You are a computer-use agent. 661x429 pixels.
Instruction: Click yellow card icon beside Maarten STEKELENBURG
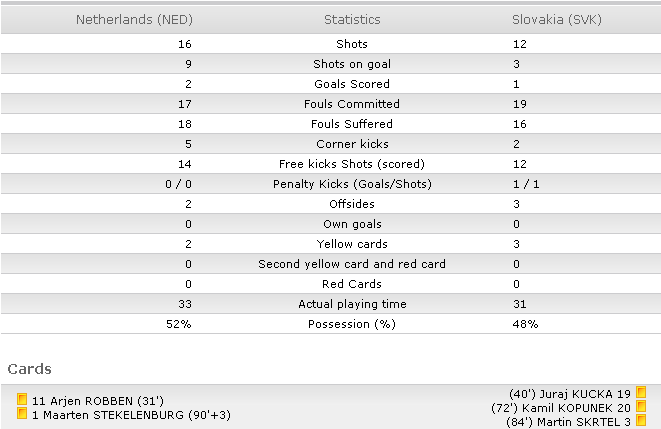(22, 413)
